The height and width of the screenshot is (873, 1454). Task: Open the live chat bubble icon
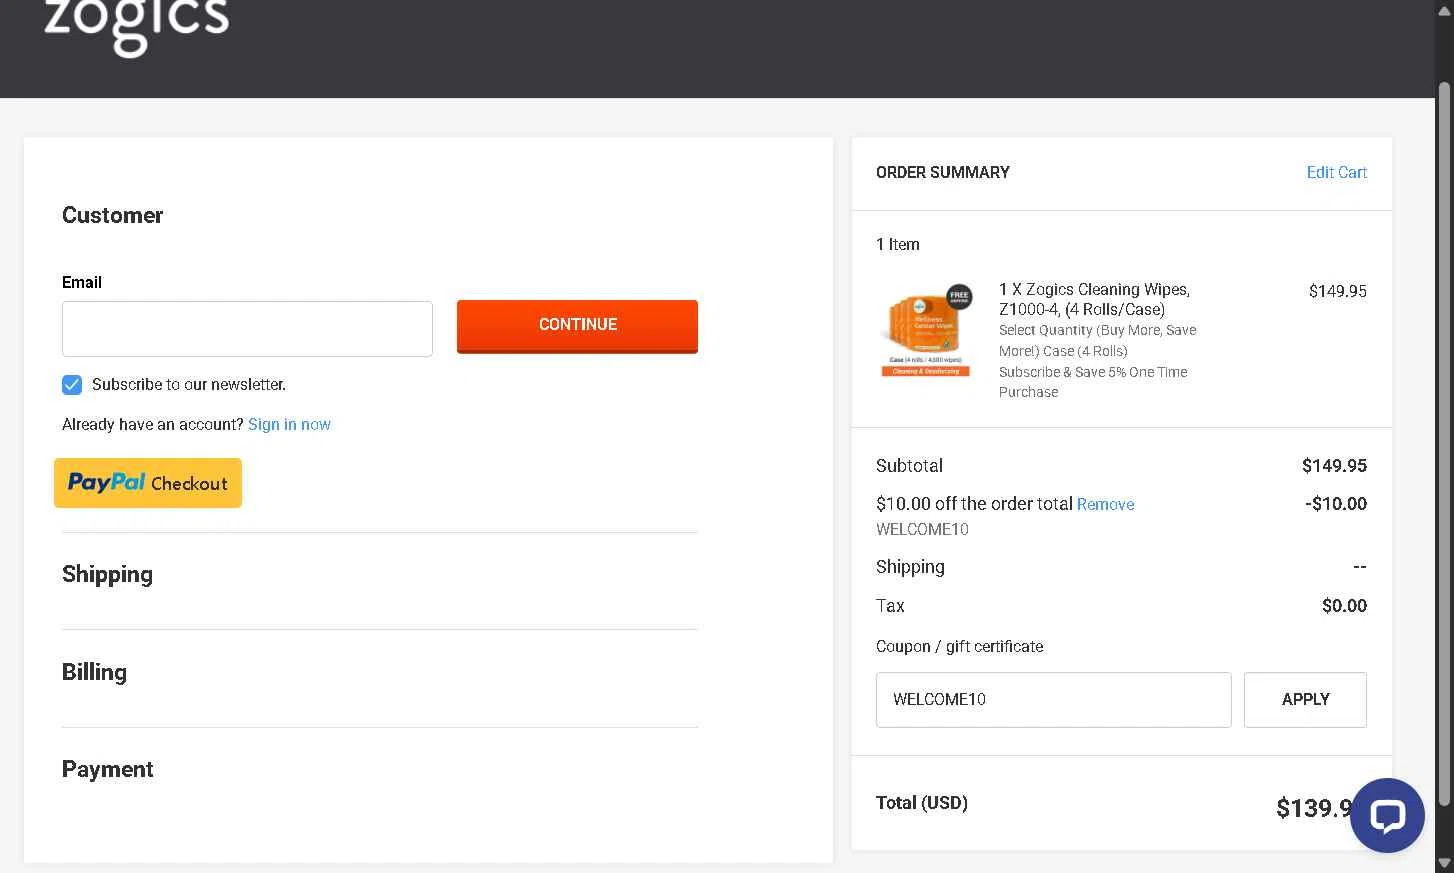(x=1387, y=815)
